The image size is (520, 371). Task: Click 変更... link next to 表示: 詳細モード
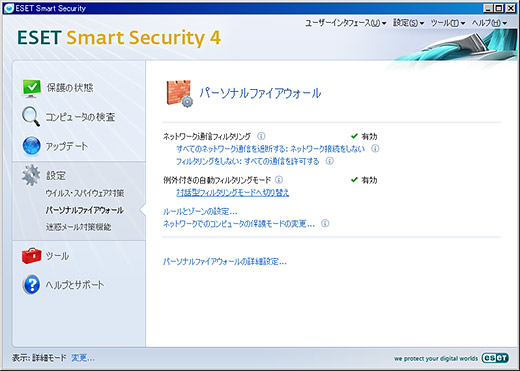coord(83,358)
